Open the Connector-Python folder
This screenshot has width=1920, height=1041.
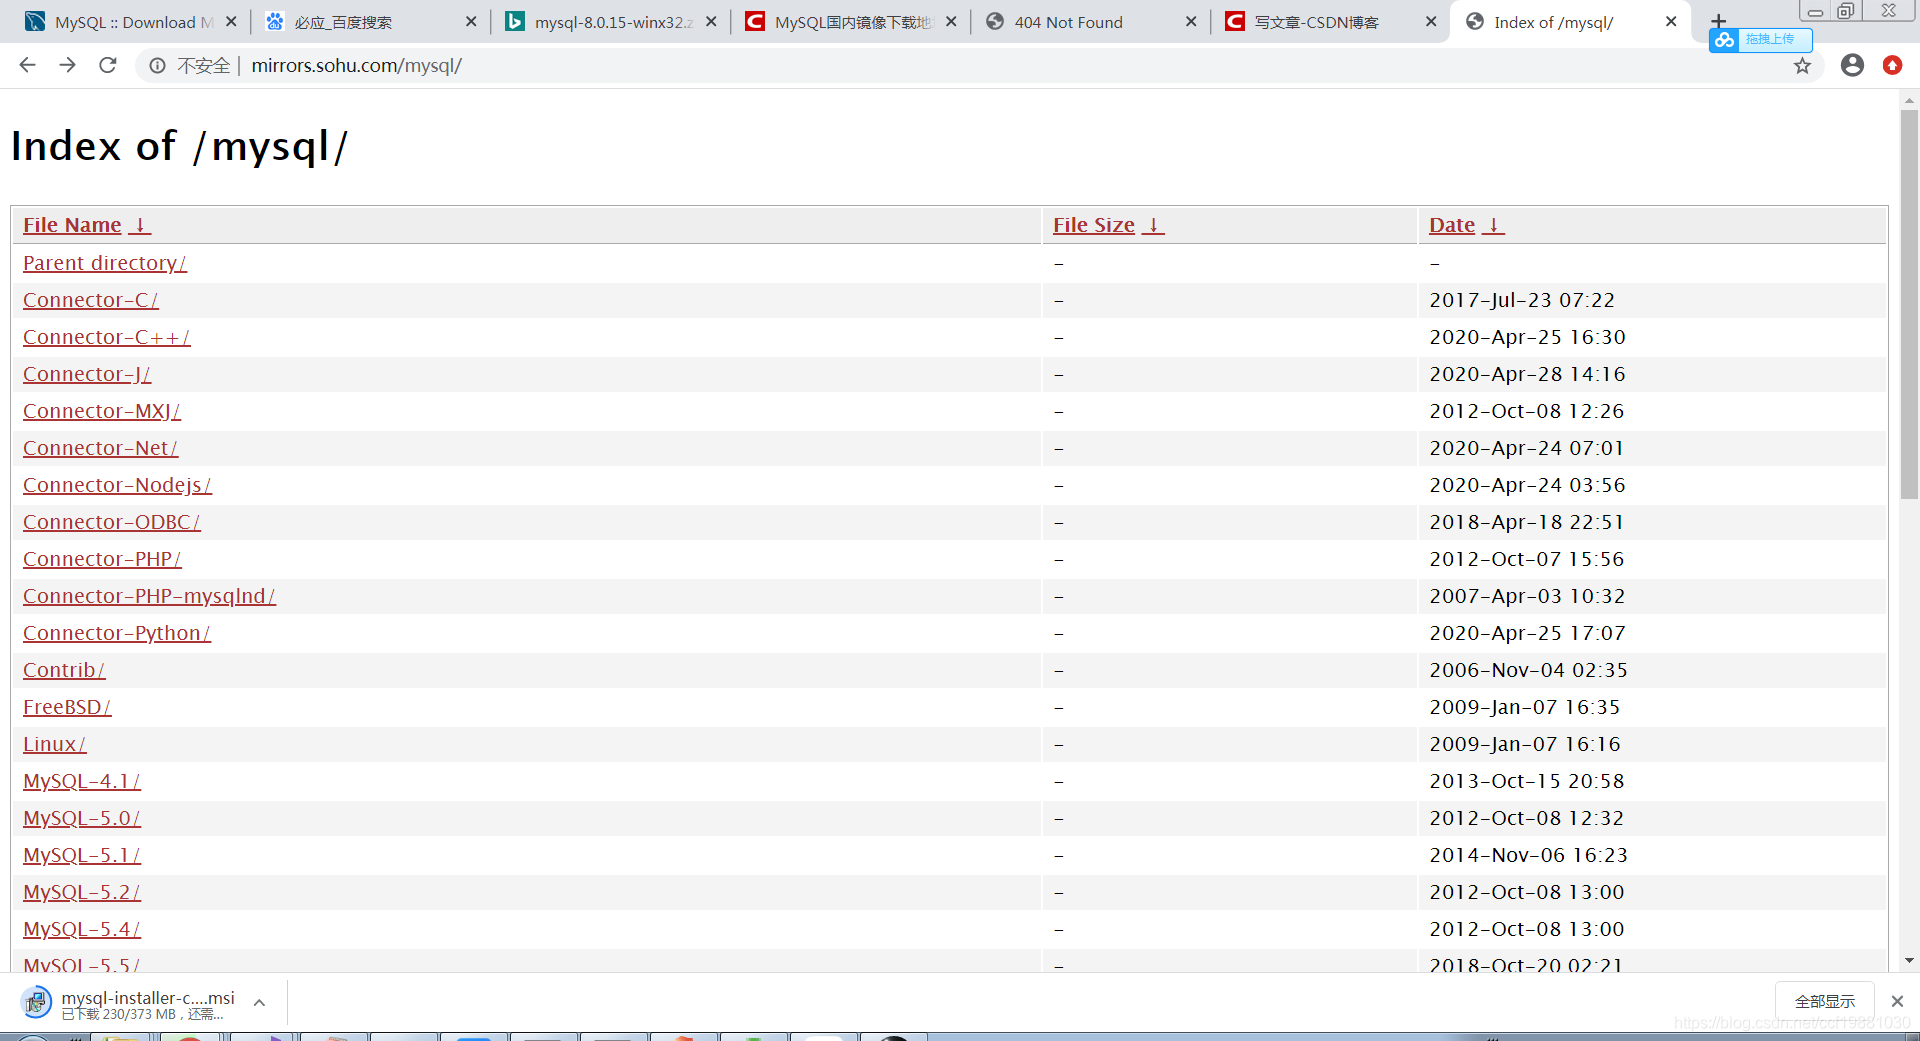click(x=116, y=633)
